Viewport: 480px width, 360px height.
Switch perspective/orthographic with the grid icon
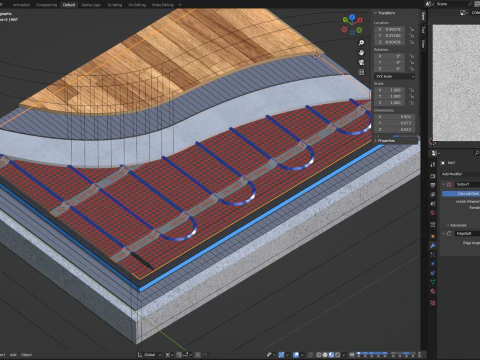361,72
